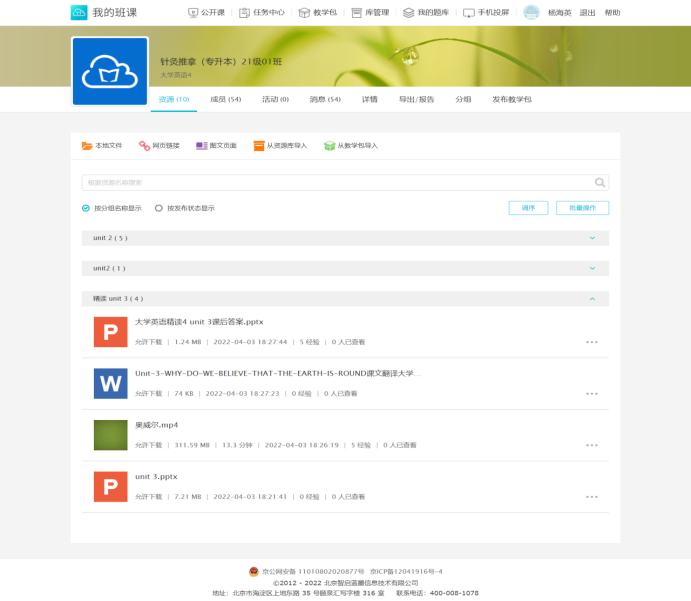Open the 奥威尔.mp4 video thumbnail
Image resolution: width=691 pixels, height=601 pixels.
(x=110, y=435)
